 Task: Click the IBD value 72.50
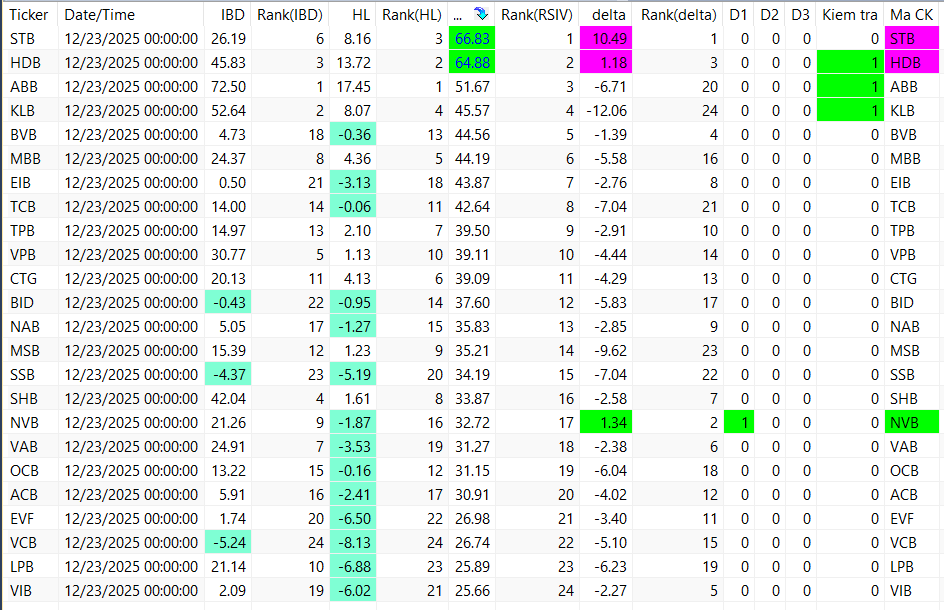pyautogui.click(x=228, y=87)
